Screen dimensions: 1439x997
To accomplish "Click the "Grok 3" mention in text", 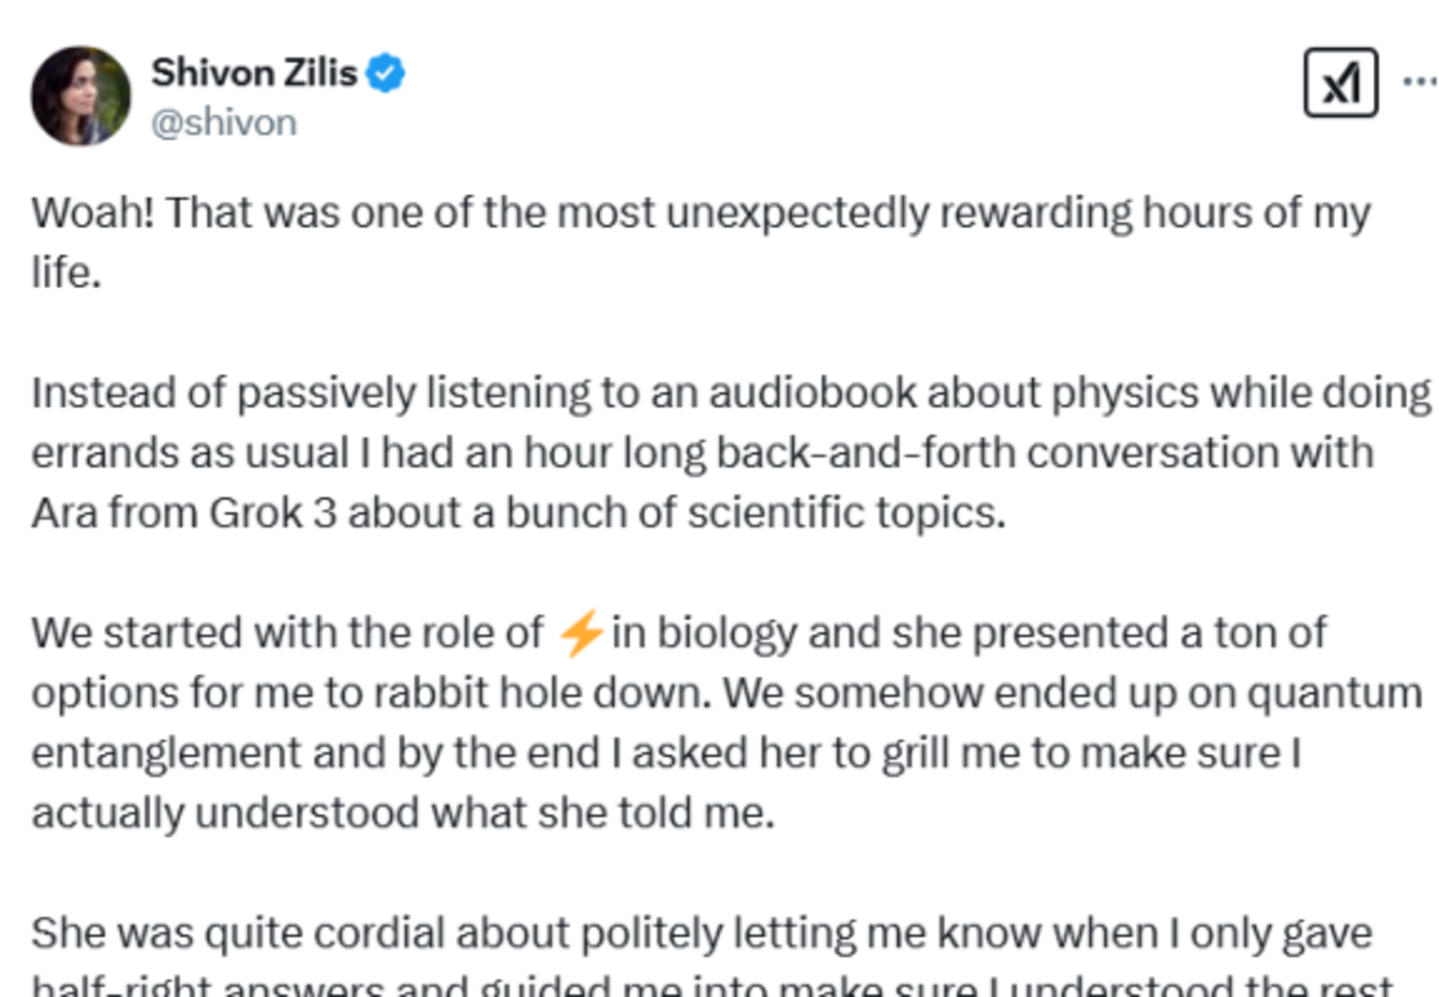I will (x=272, y=513).
